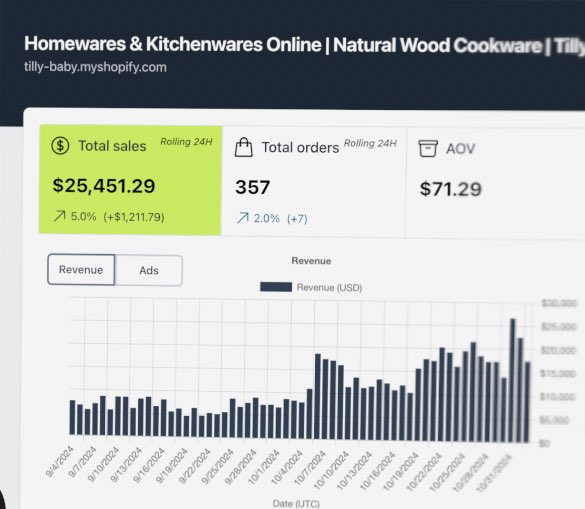This screenshot has height=509, width=585.
Task: Click the up arrow icon beside 5.0%
Action: (x=59, y=216)
